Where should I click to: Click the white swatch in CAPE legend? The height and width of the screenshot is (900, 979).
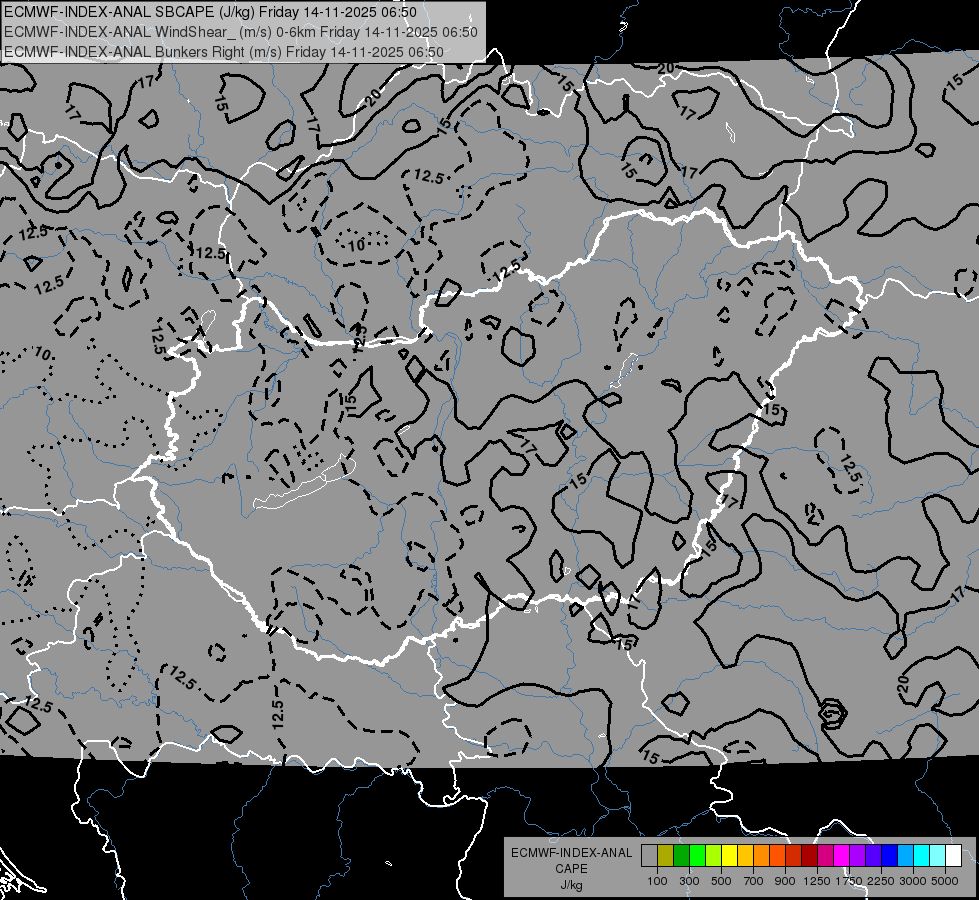953,855
